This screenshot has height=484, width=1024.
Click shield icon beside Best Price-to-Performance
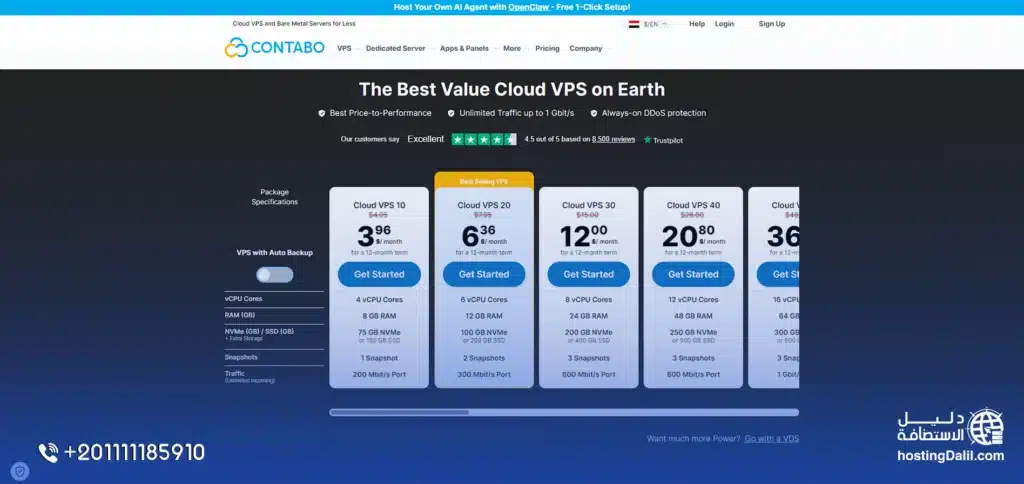[x=321, y=113]
